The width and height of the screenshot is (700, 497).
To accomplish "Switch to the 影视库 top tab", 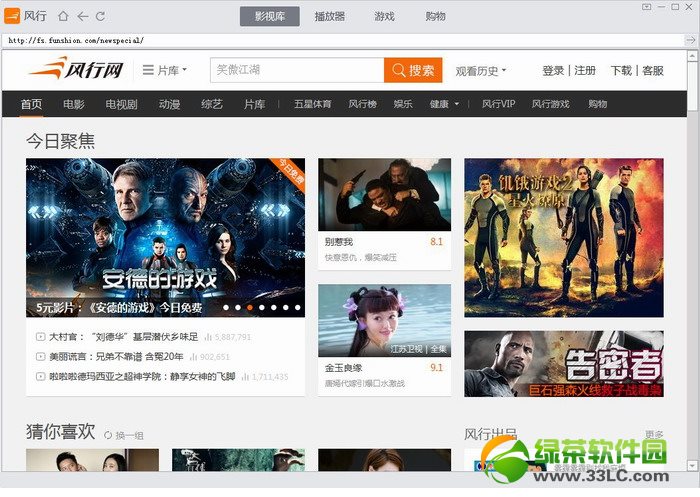I will (x=270, y=17).
